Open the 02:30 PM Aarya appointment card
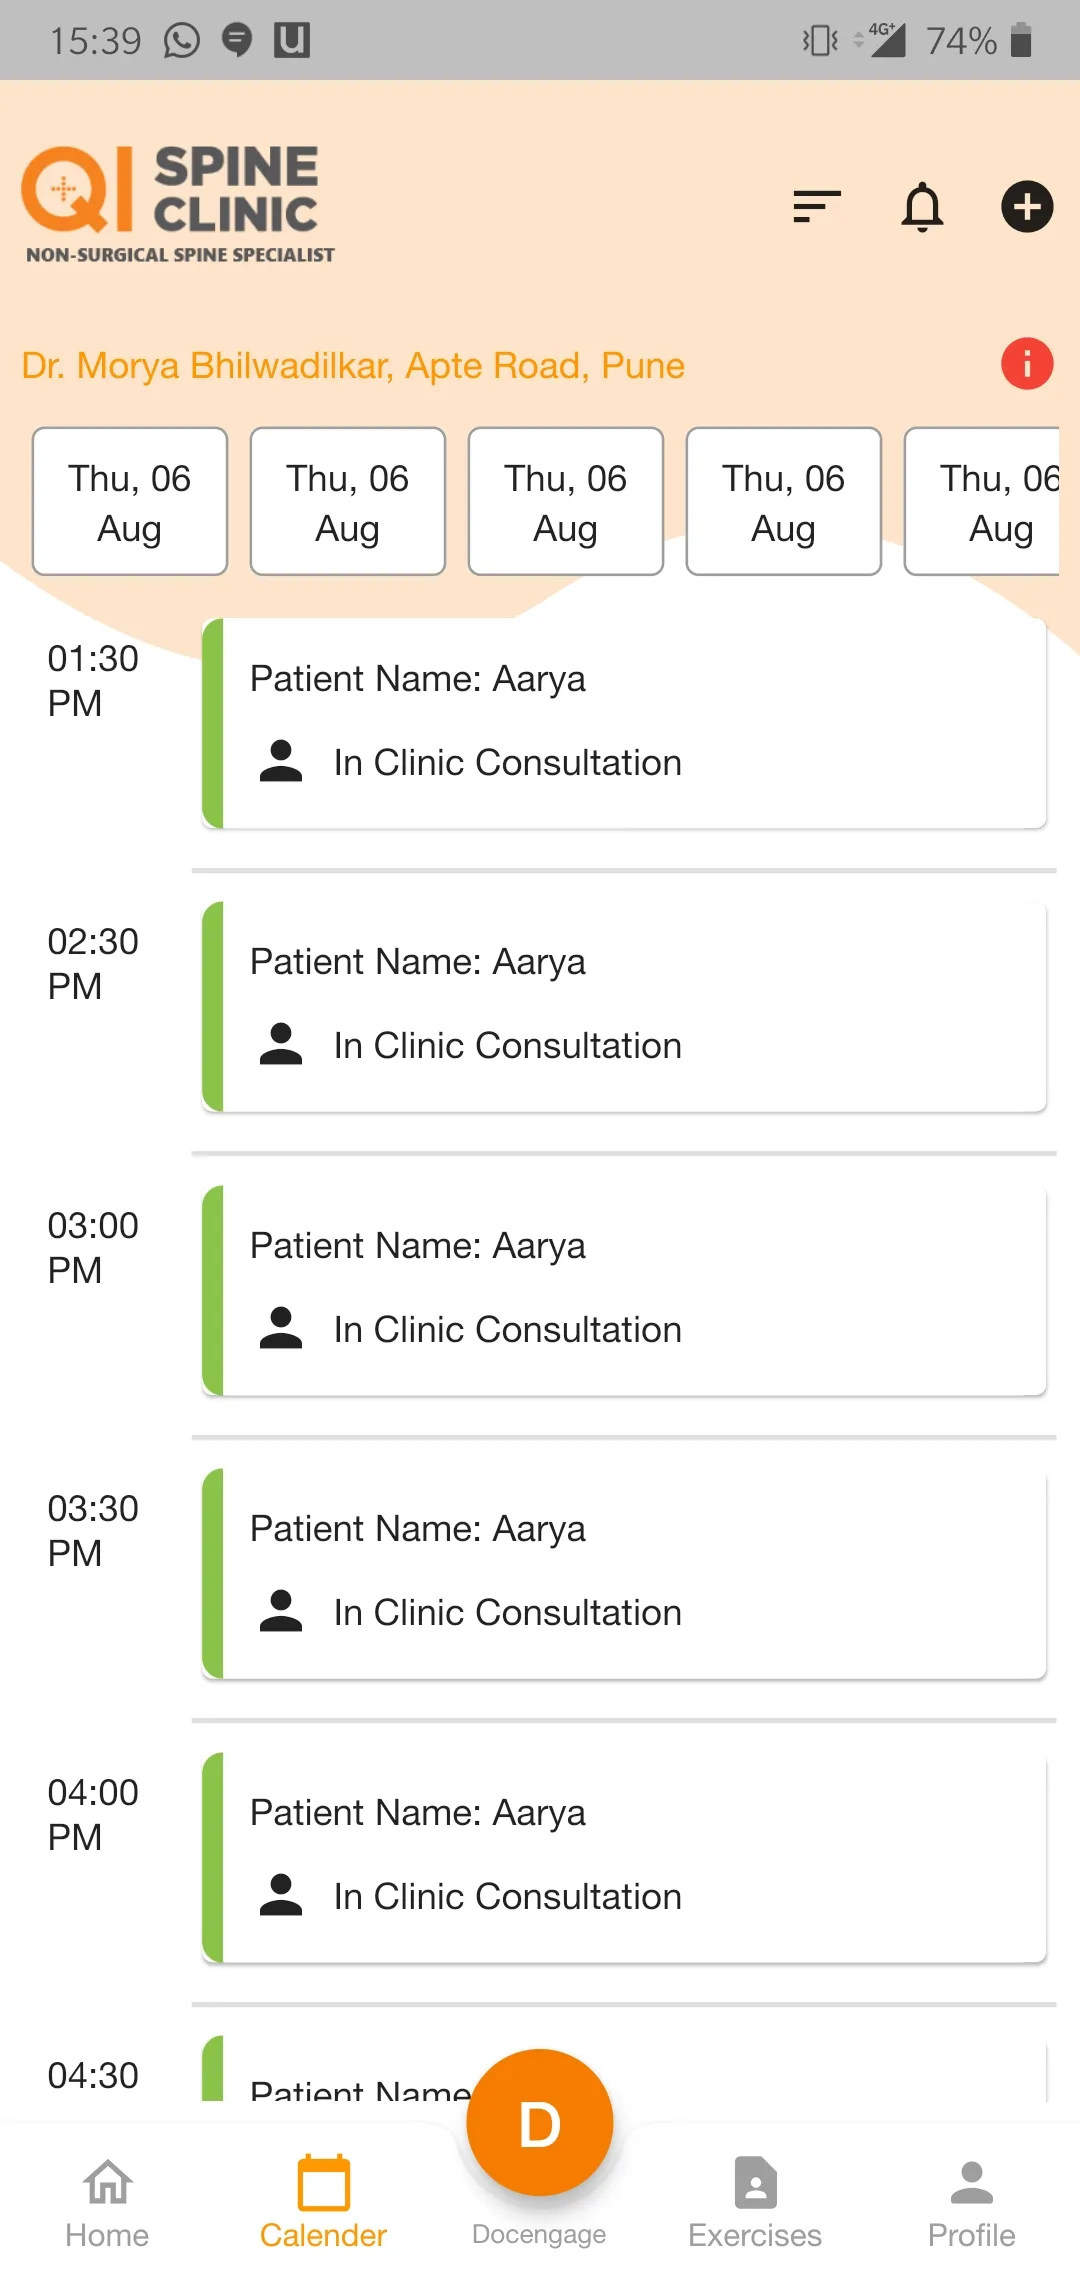Image resolution: width=1080 pixels, height=2280 pixels. click(624, 1006)
